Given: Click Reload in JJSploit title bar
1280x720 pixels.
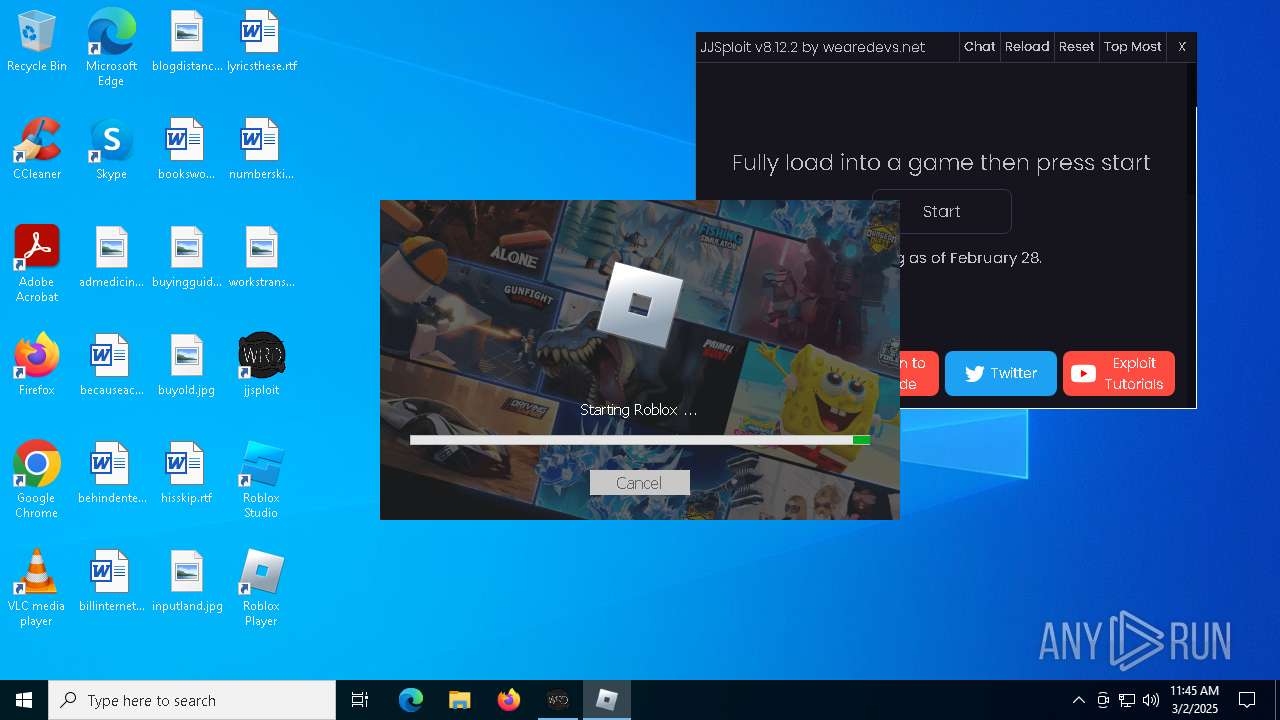Looking at the screenshot, I should 1027,47.
